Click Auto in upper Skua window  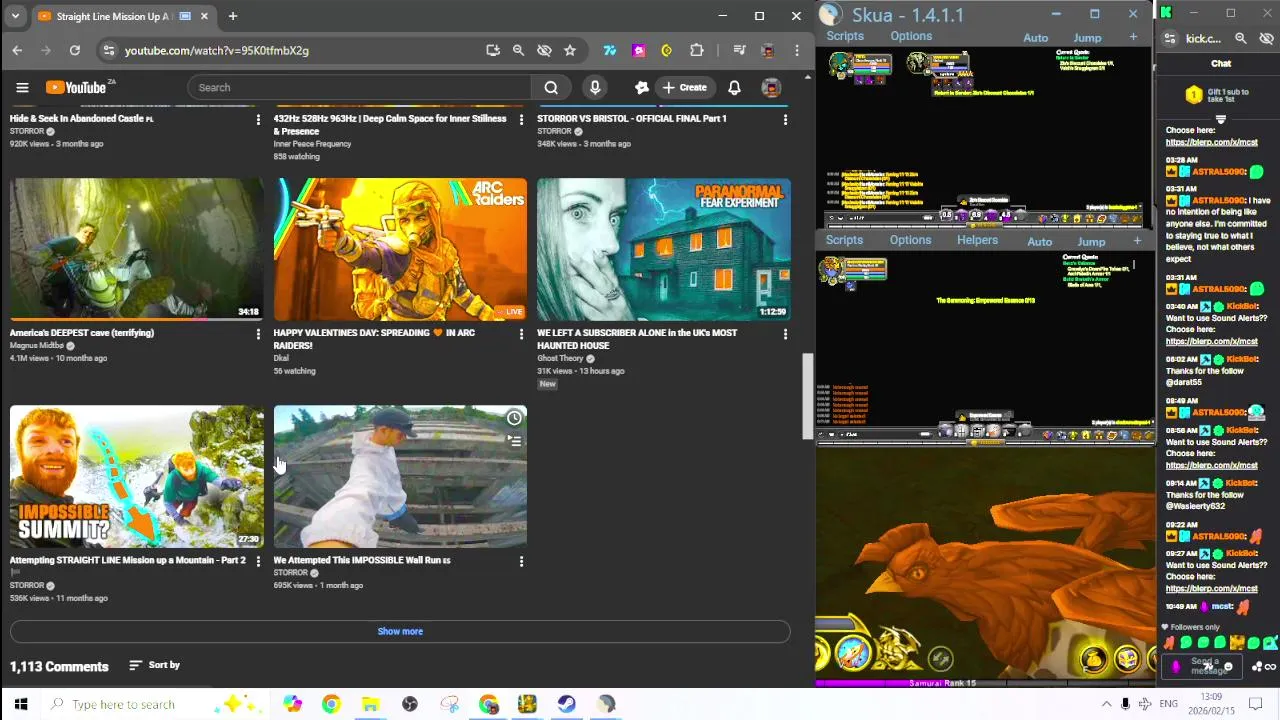click(x=1036, y=38)
